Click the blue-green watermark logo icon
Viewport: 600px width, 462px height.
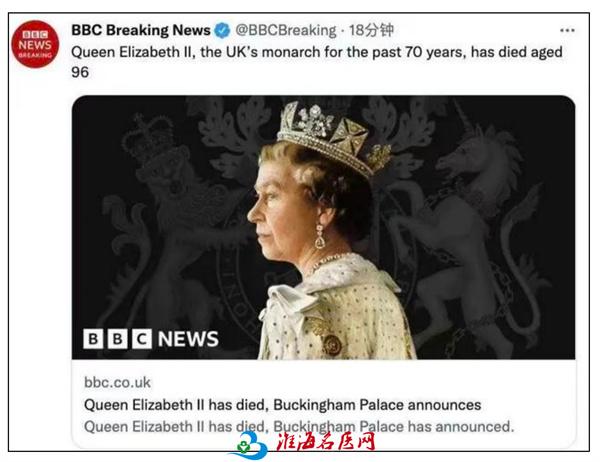coord(249,446)
